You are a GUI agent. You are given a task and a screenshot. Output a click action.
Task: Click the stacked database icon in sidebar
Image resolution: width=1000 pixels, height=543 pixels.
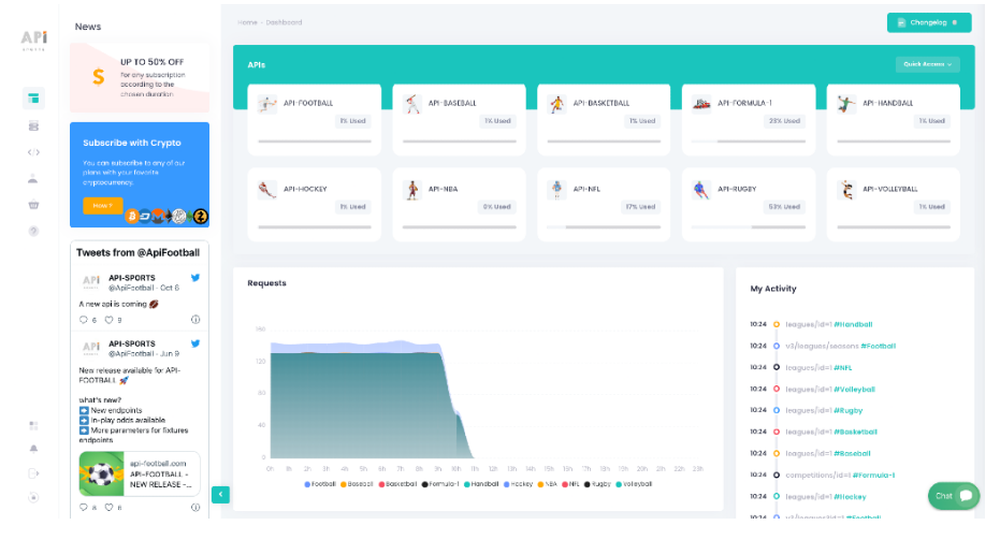(34, 126)
